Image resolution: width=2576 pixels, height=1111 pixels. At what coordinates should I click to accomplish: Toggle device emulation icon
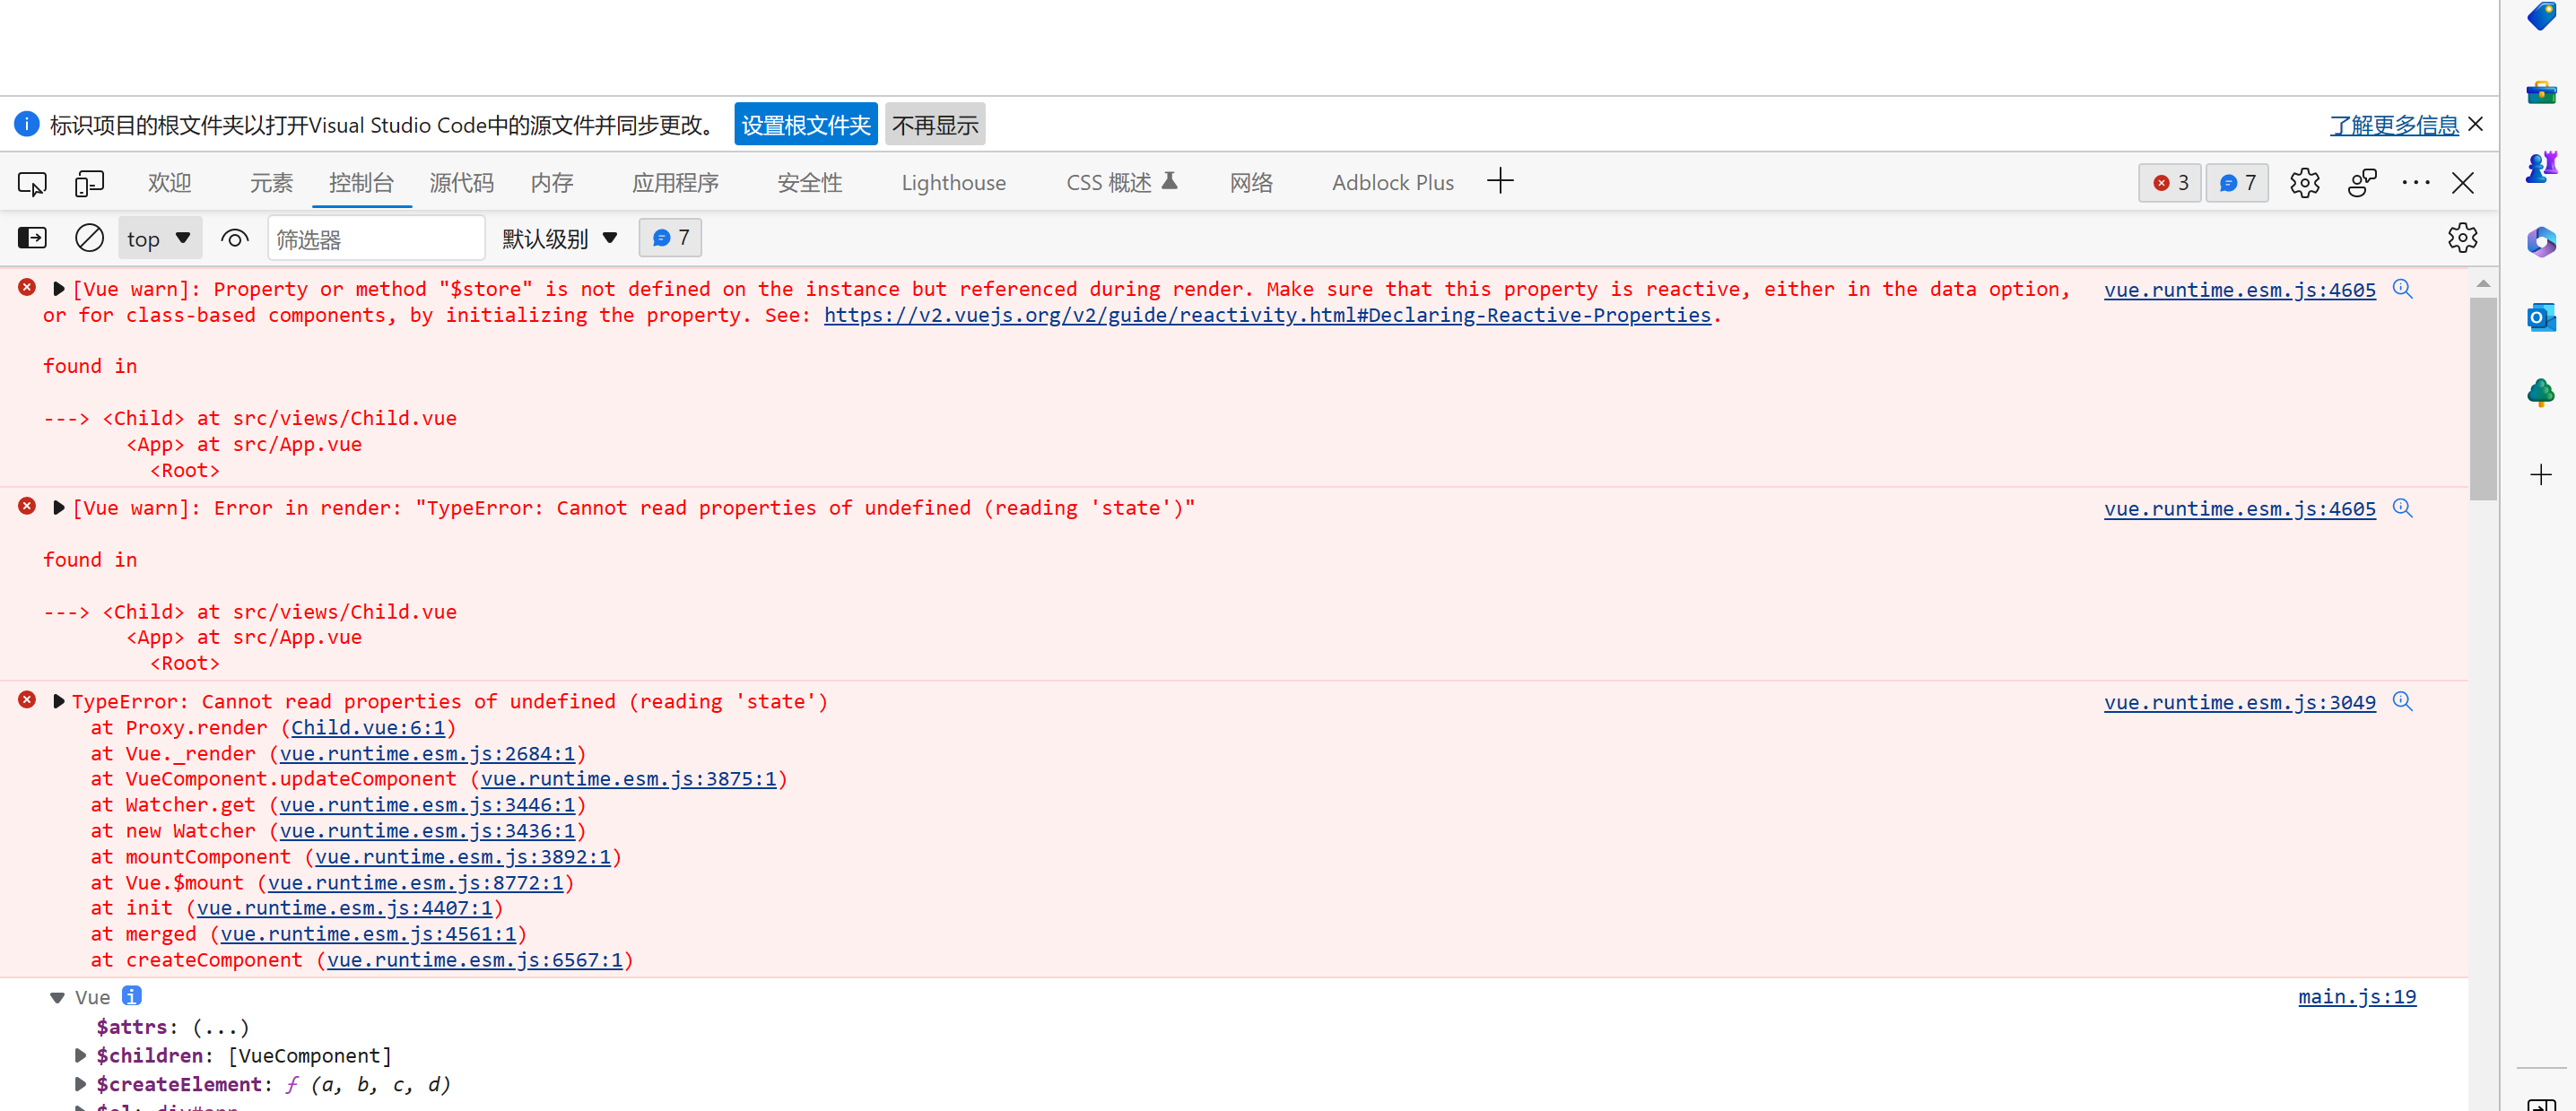(x=89, y=183)
